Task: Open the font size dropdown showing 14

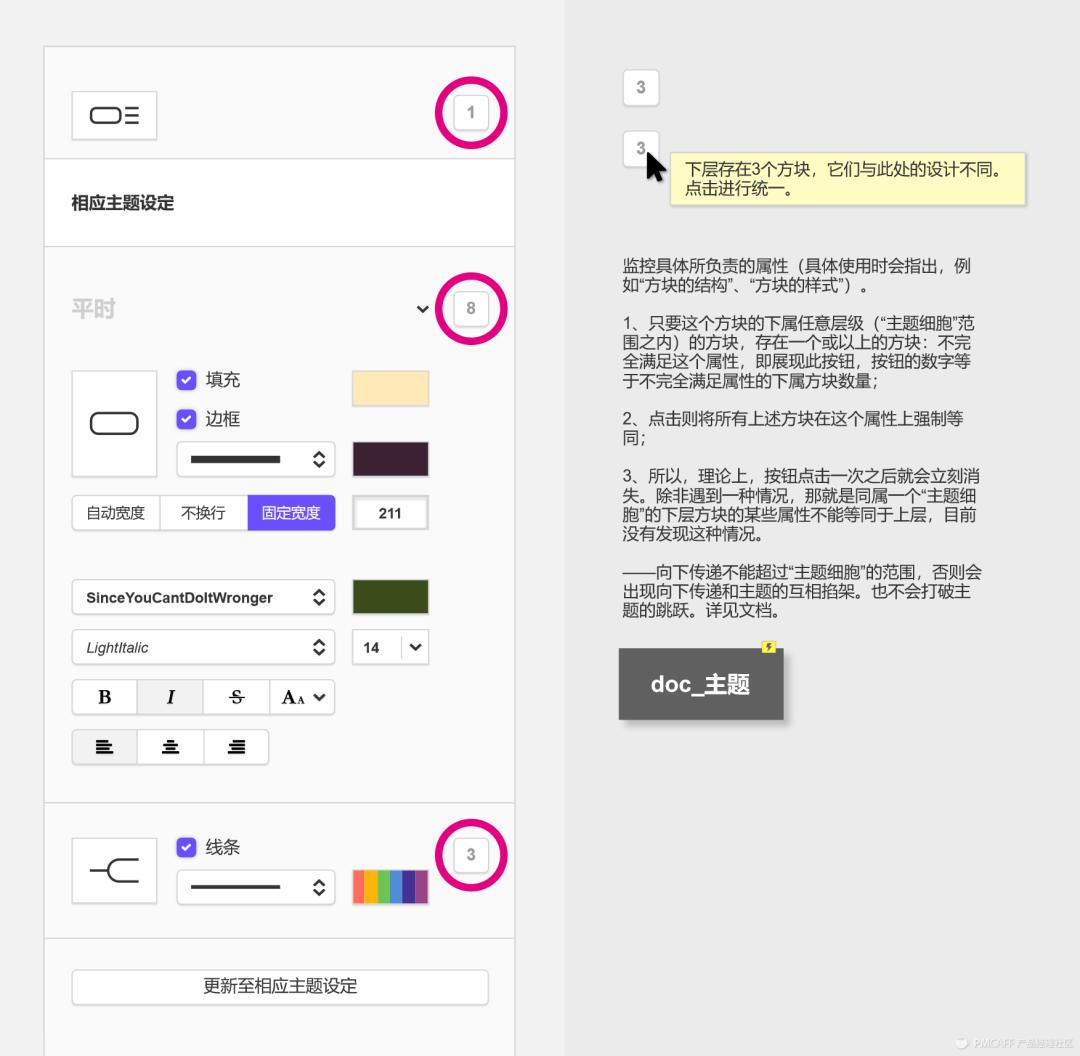Action: pos(390,647)
